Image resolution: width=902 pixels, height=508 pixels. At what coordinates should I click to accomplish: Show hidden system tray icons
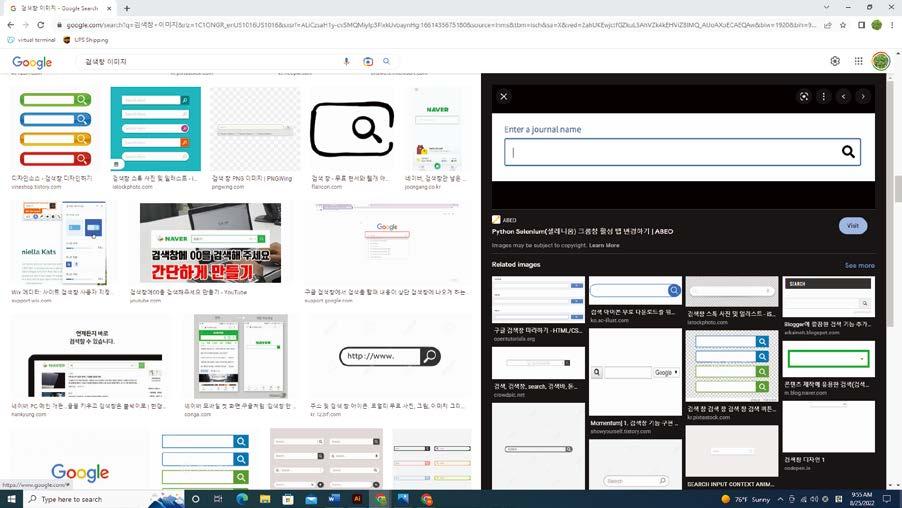coord(780,499)
